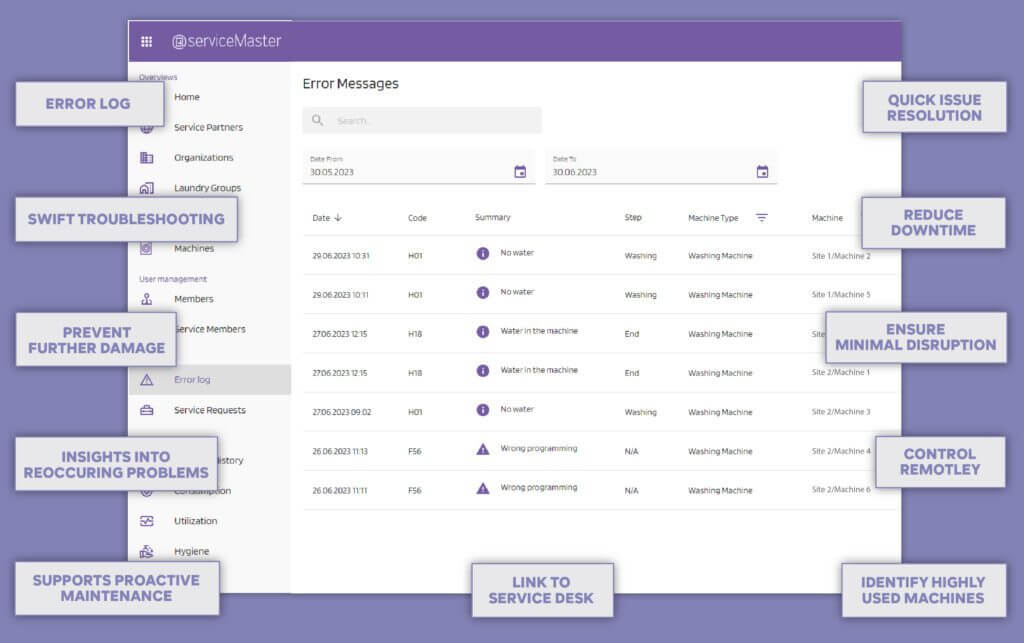Click Site 2/Machine 1 cell
Image resolution: width=1024 pixels, height=643 pixels.
point(840,372)
